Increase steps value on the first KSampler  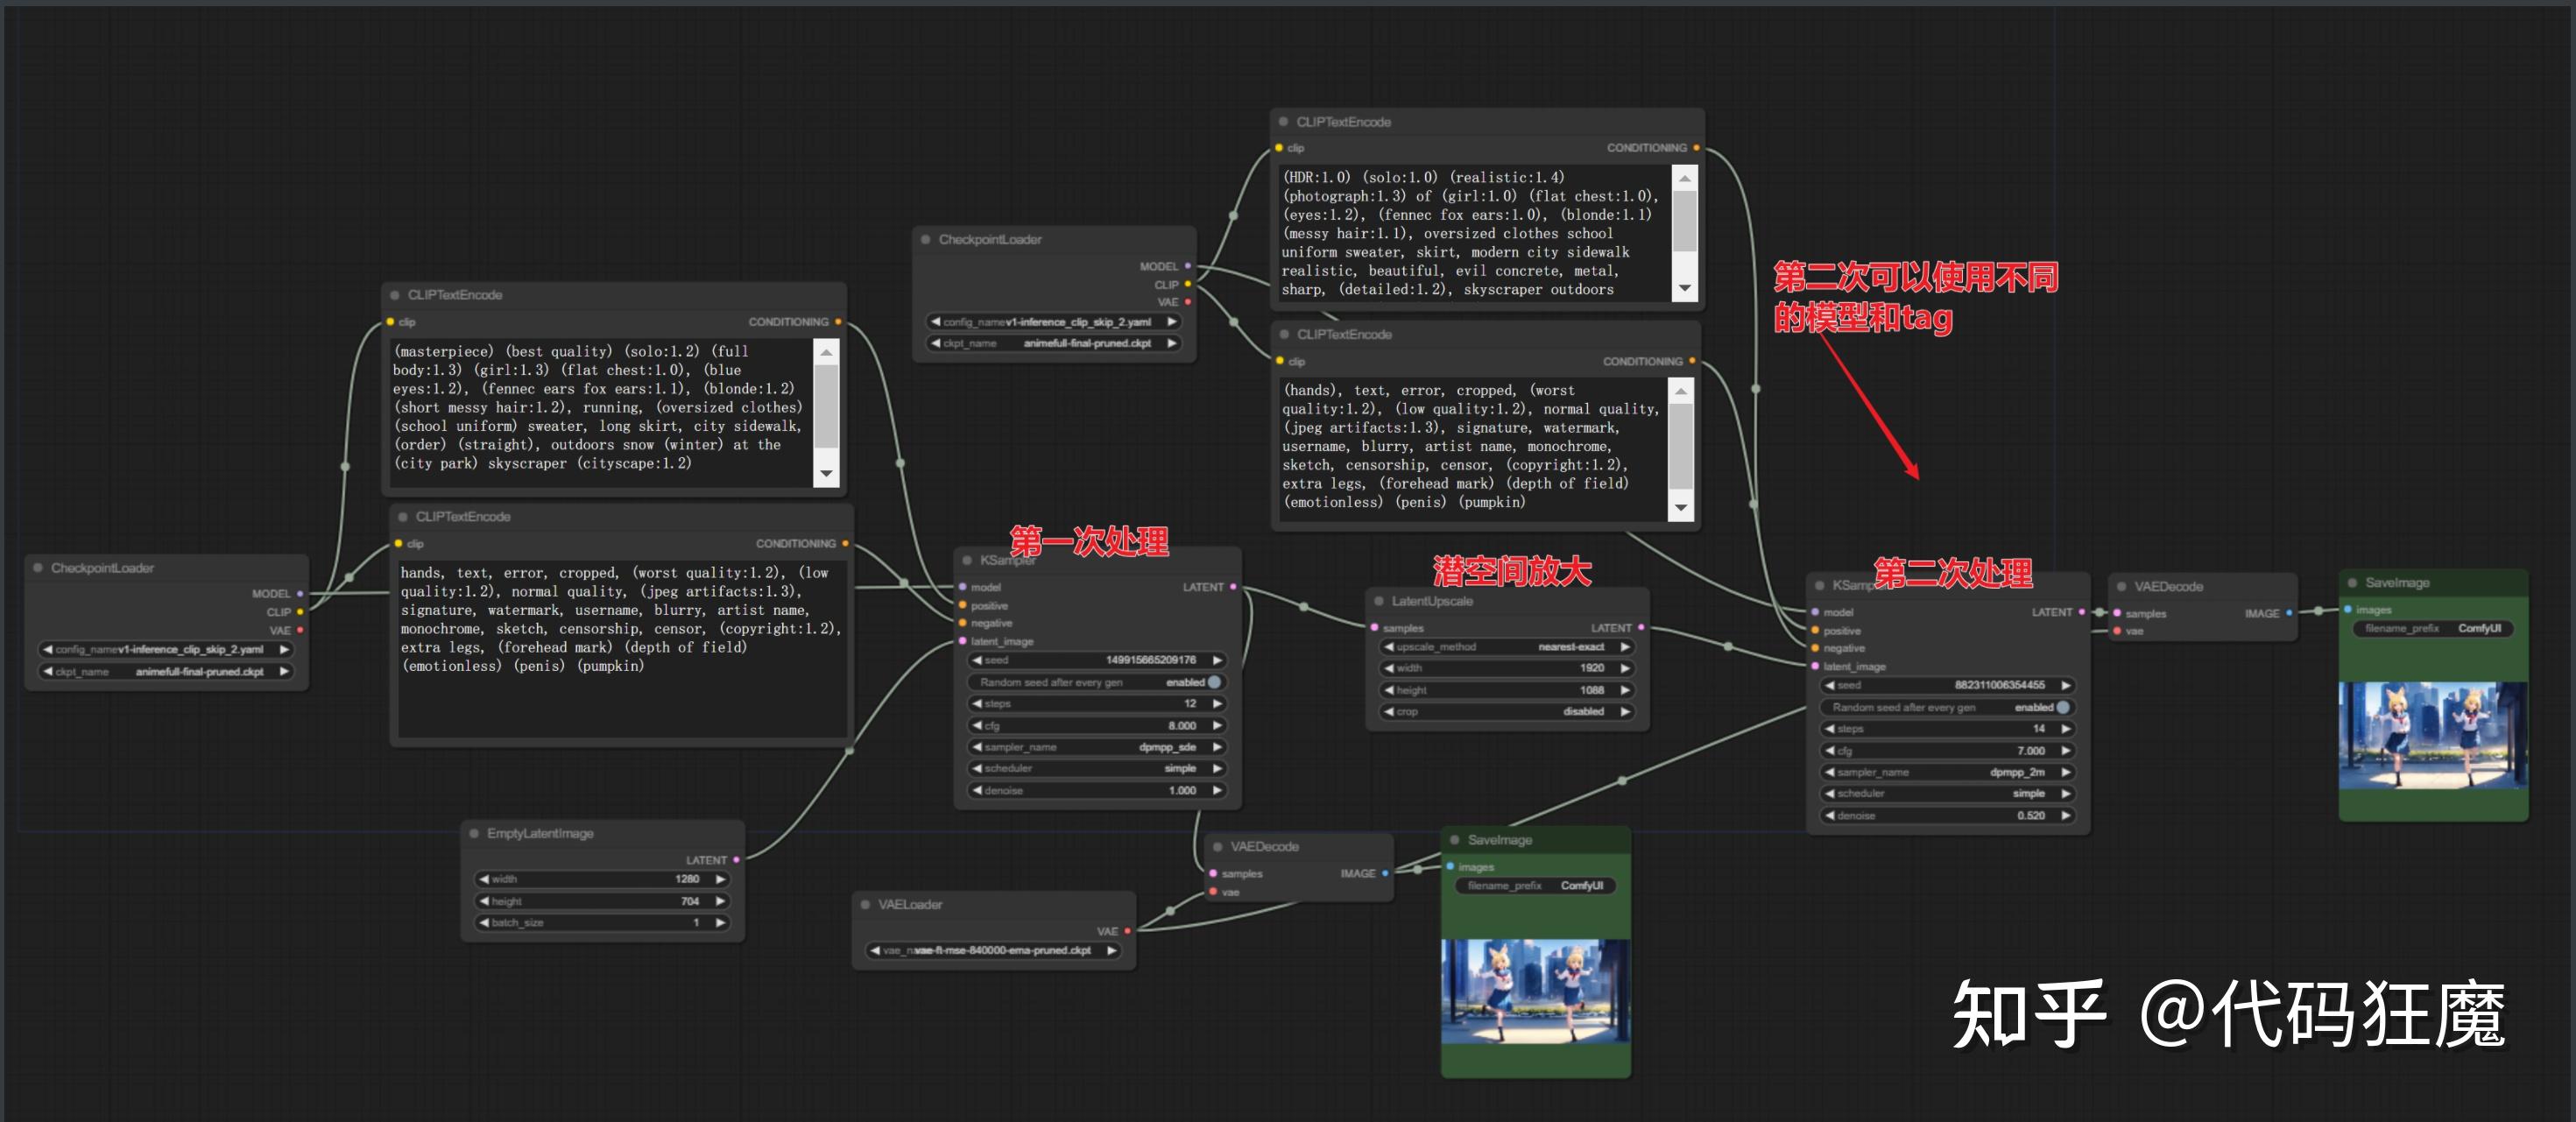(1217, 704)
